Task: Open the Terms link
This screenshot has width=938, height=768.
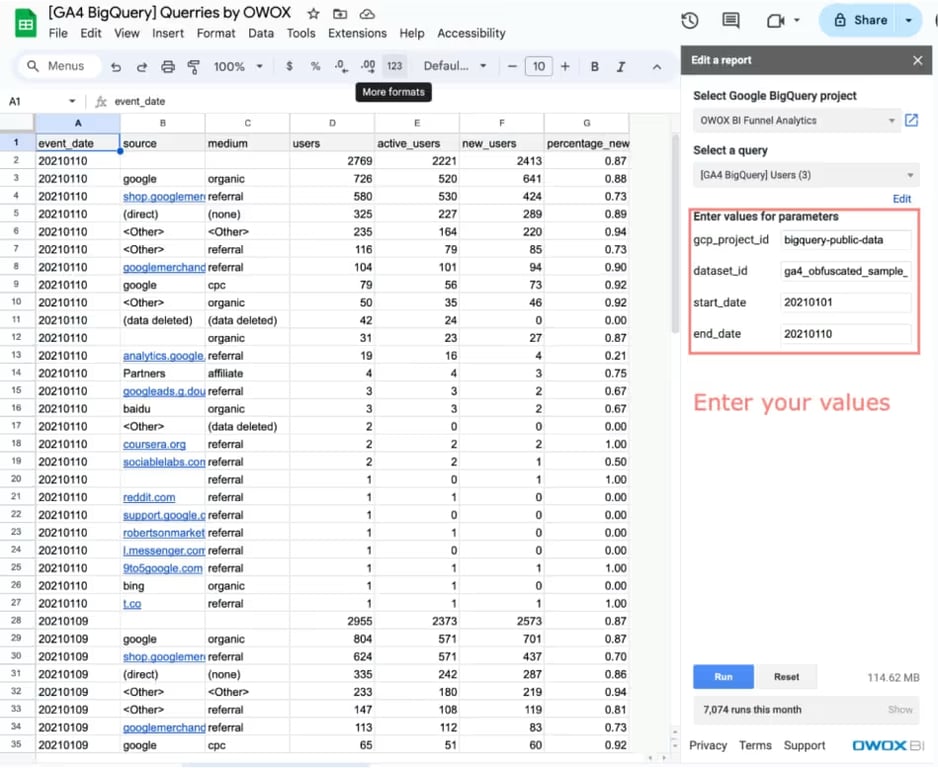Action: pyautogui.click(x=755, y=745)
